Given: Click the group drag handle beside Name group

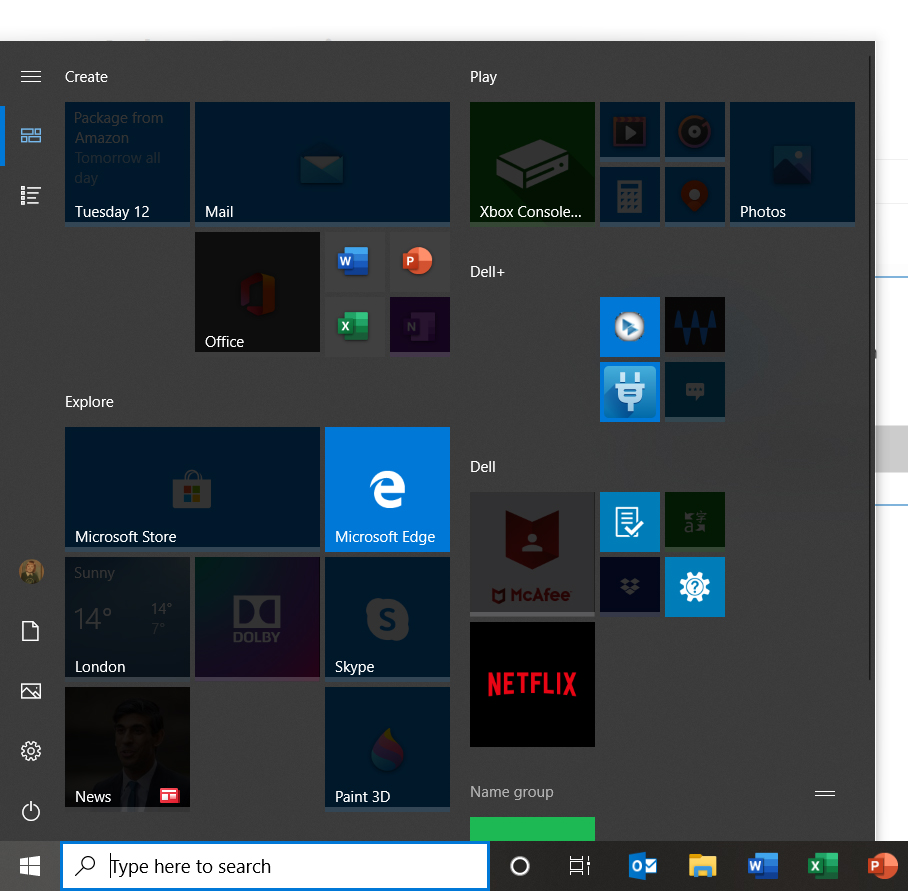Looking at the screenshot, I should click(825, 793).
